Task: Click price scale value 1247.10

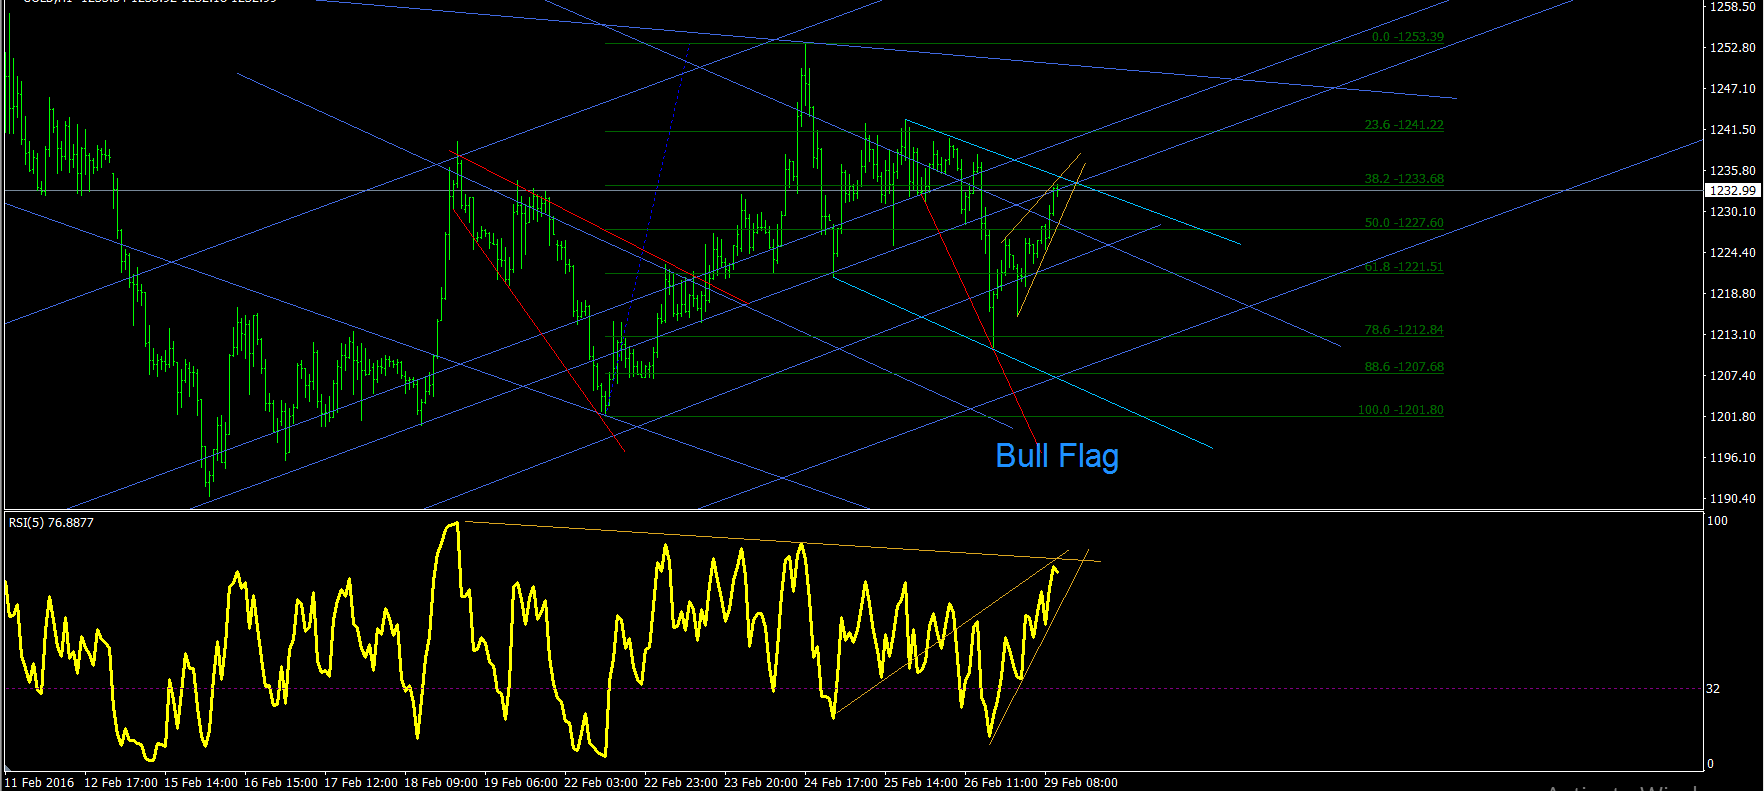Action: pos(1733,89)
